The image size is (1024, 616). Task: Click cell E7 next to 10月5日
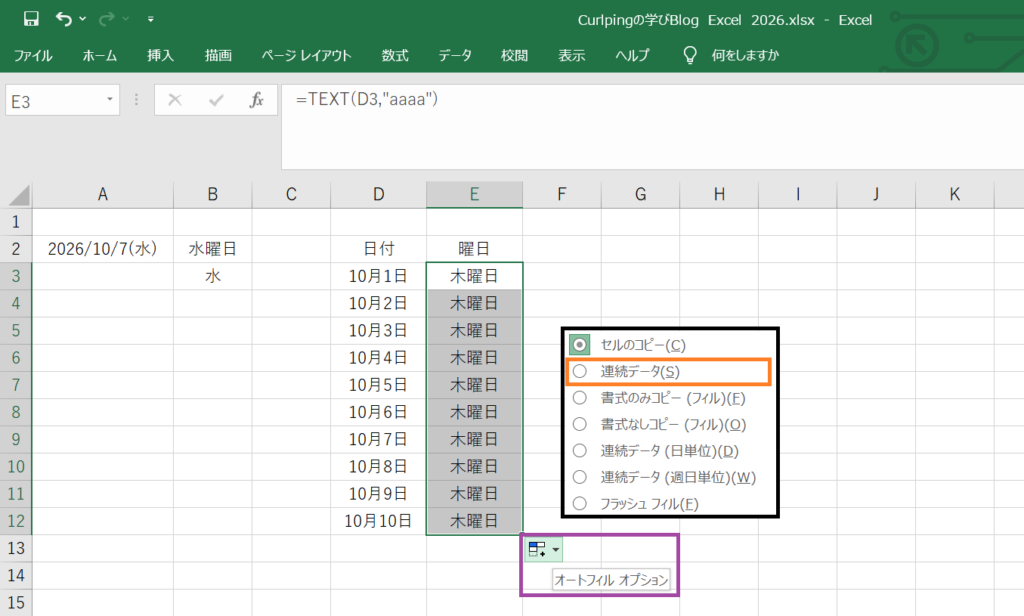pyautogui.click(x=474, y=385)
